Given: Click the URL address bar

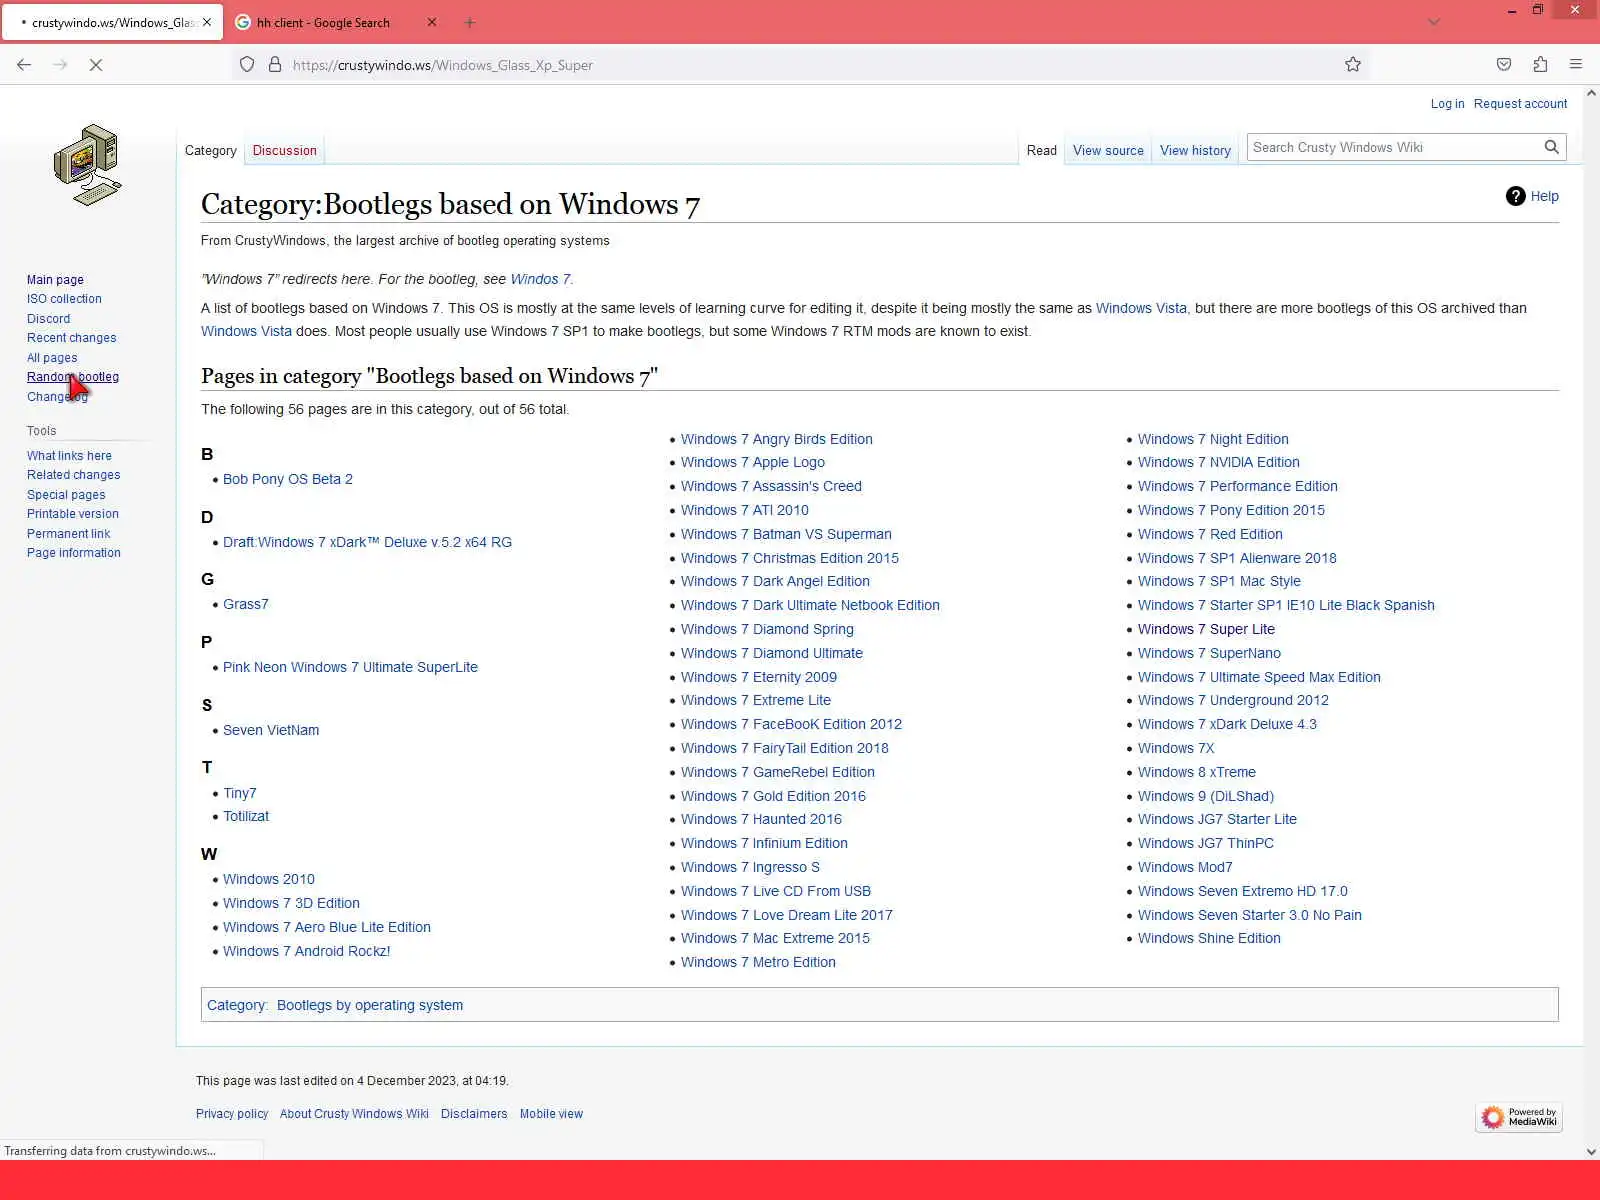Looking at the screenshot, I should point(800,65).
